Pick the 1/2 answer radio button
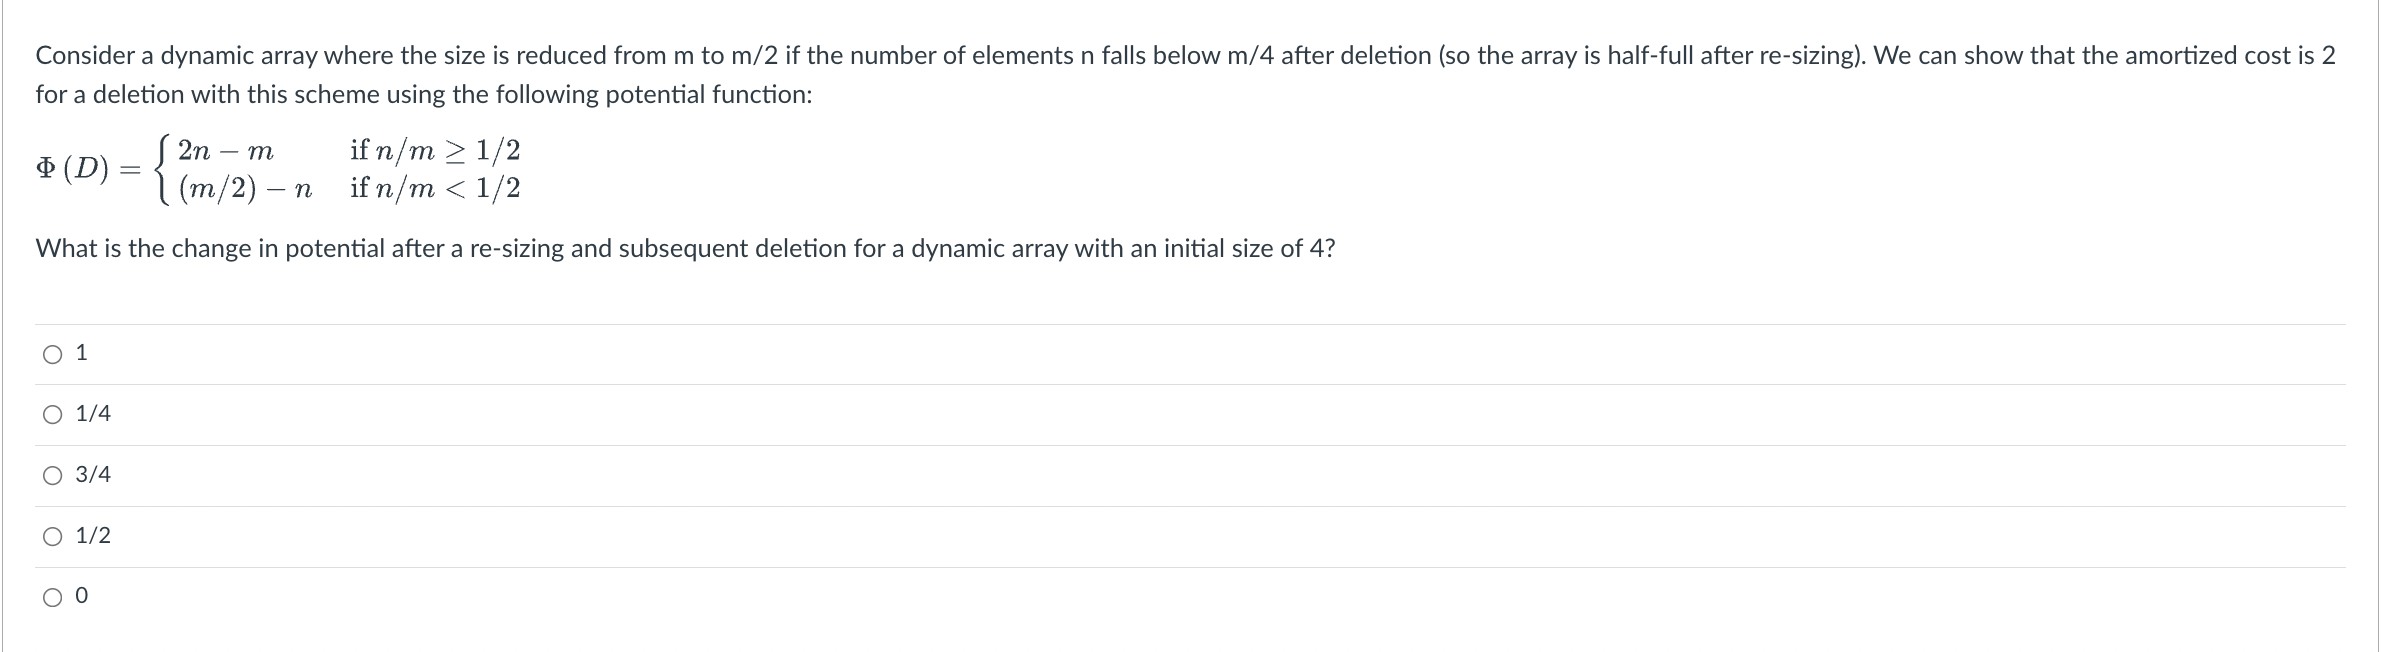The height and width of the screenshot is (652, 2392). click(x=53, y=537)
